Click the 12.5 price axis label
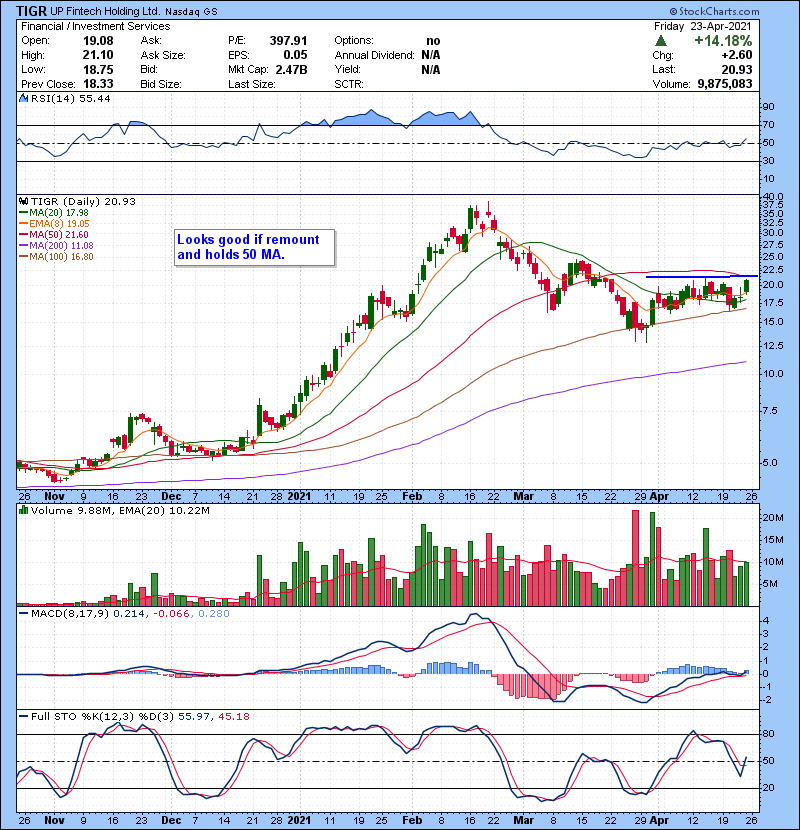 pos(773,346)
